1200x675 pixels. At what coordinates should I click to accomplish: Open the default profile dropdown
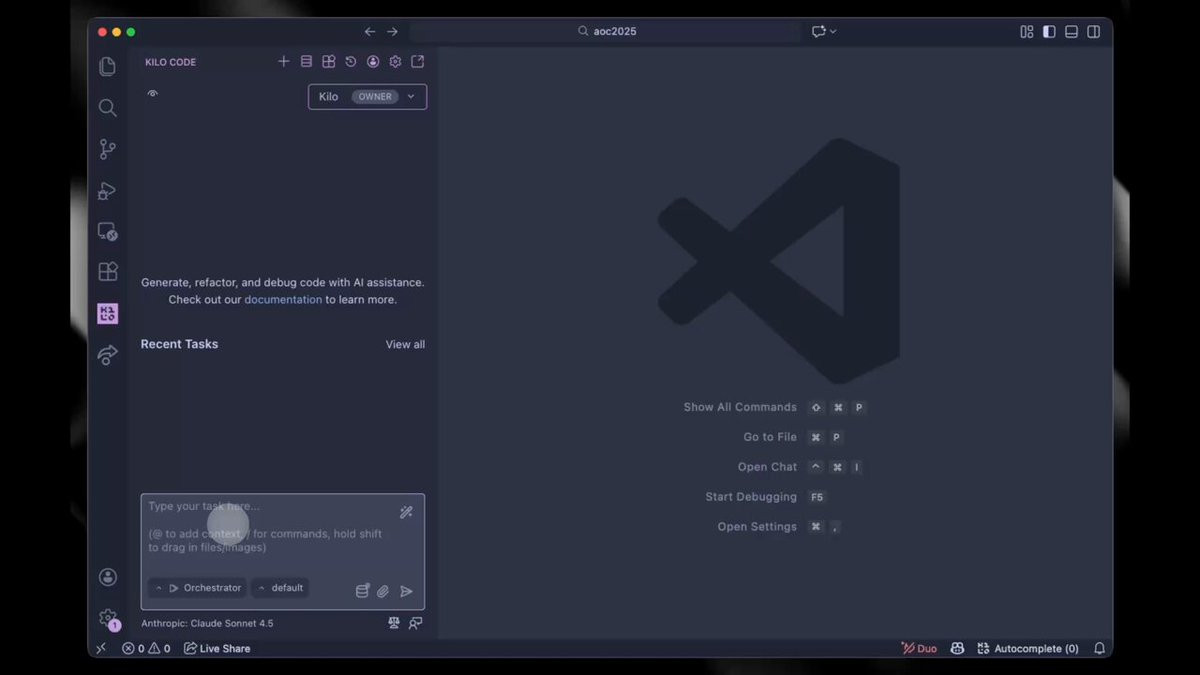tap(280, 588)
